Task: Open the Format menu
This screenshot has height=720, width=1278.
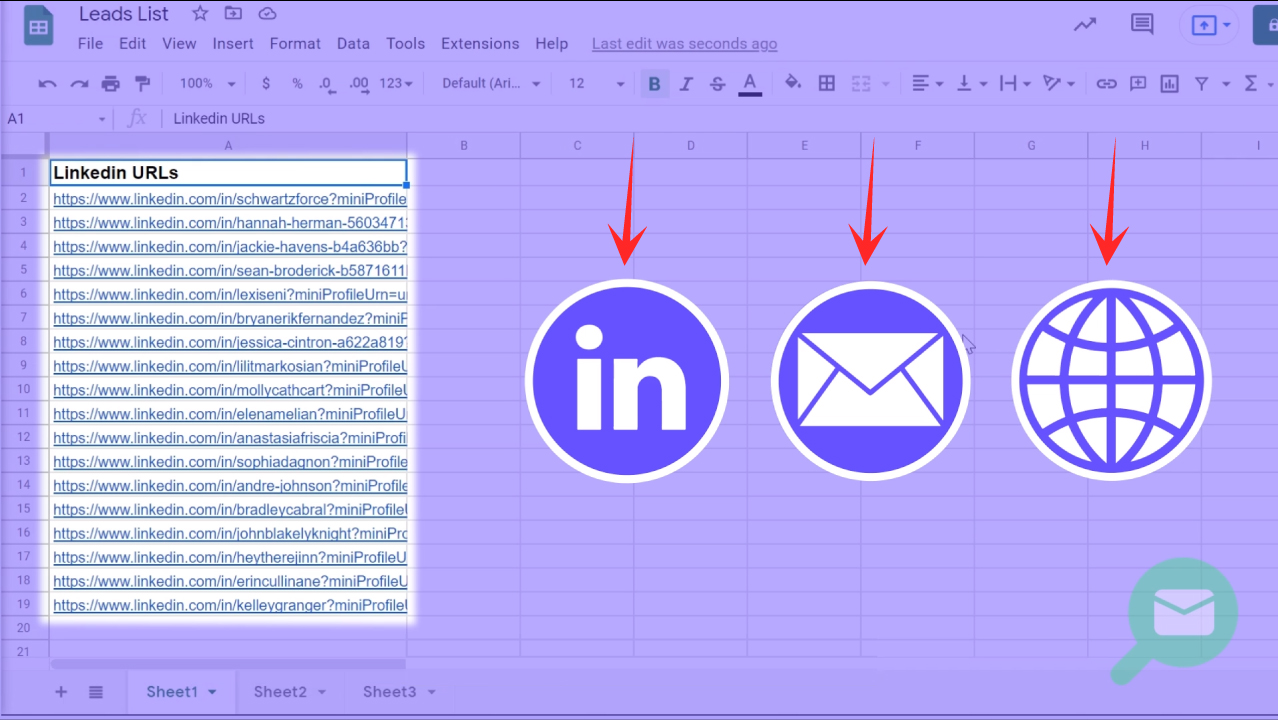Action: [x=295, y=44]
